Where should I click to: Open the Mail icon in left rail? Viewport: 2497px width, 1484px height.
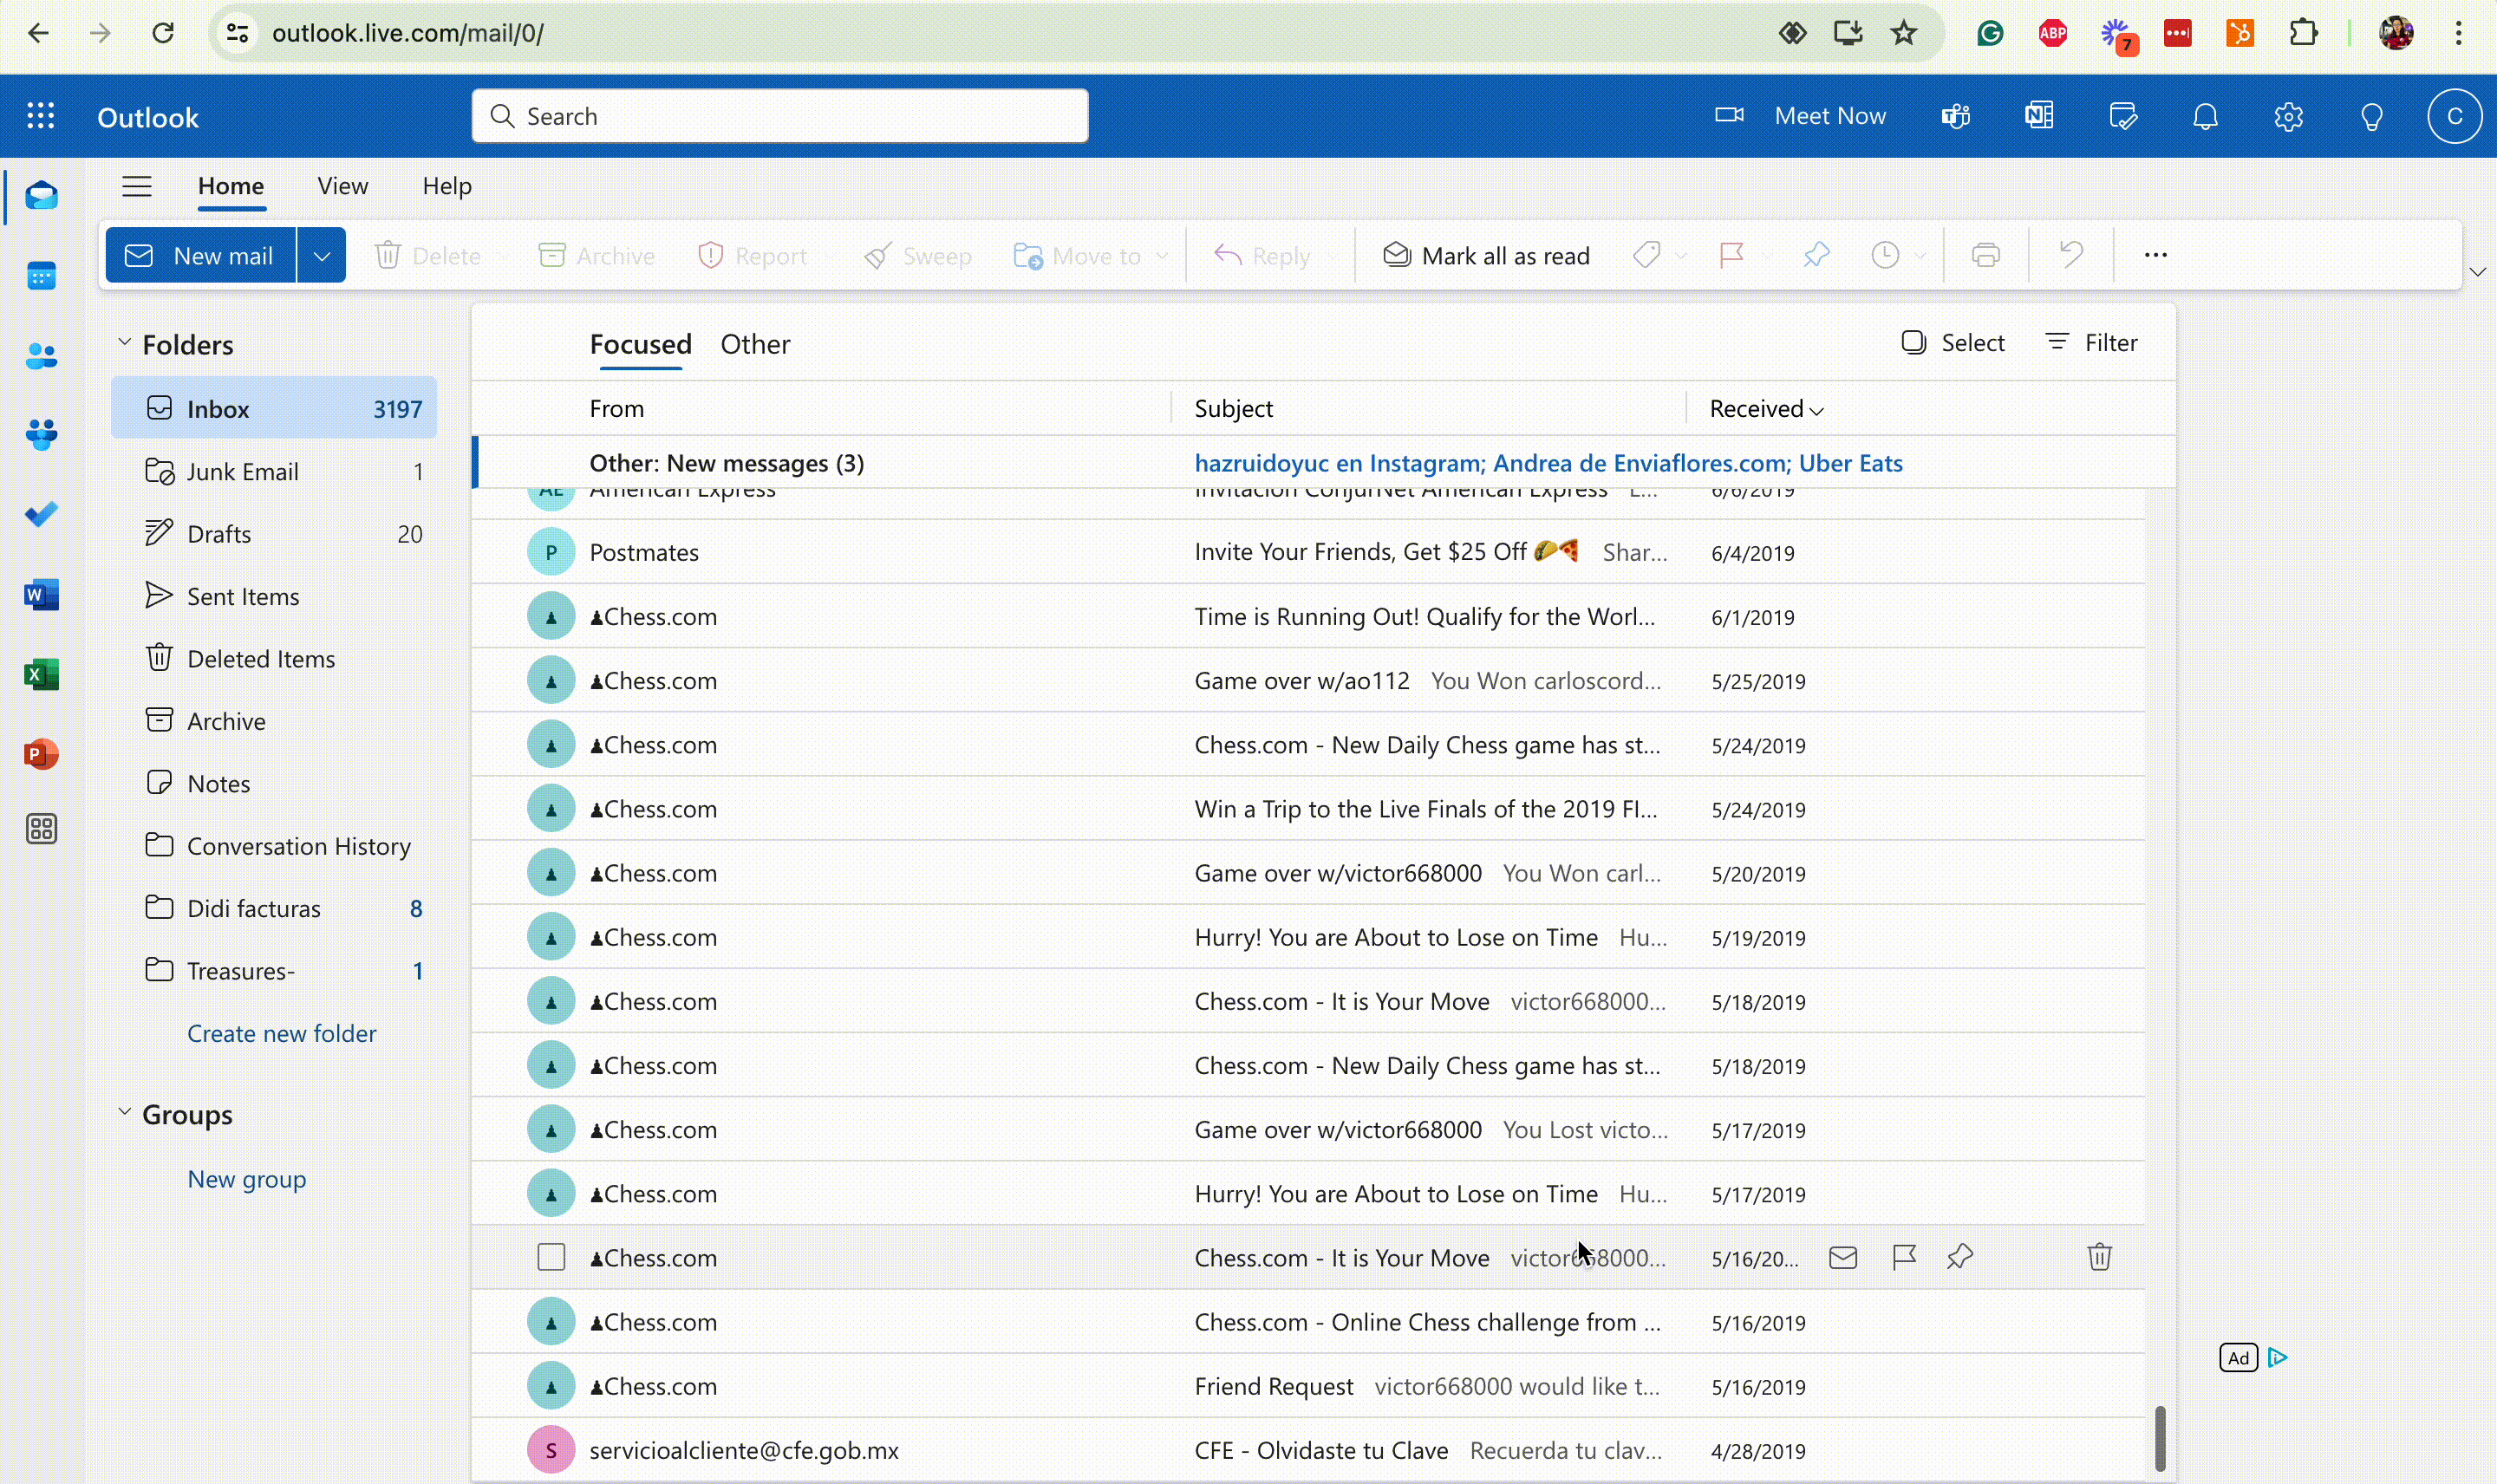point(41,195)
